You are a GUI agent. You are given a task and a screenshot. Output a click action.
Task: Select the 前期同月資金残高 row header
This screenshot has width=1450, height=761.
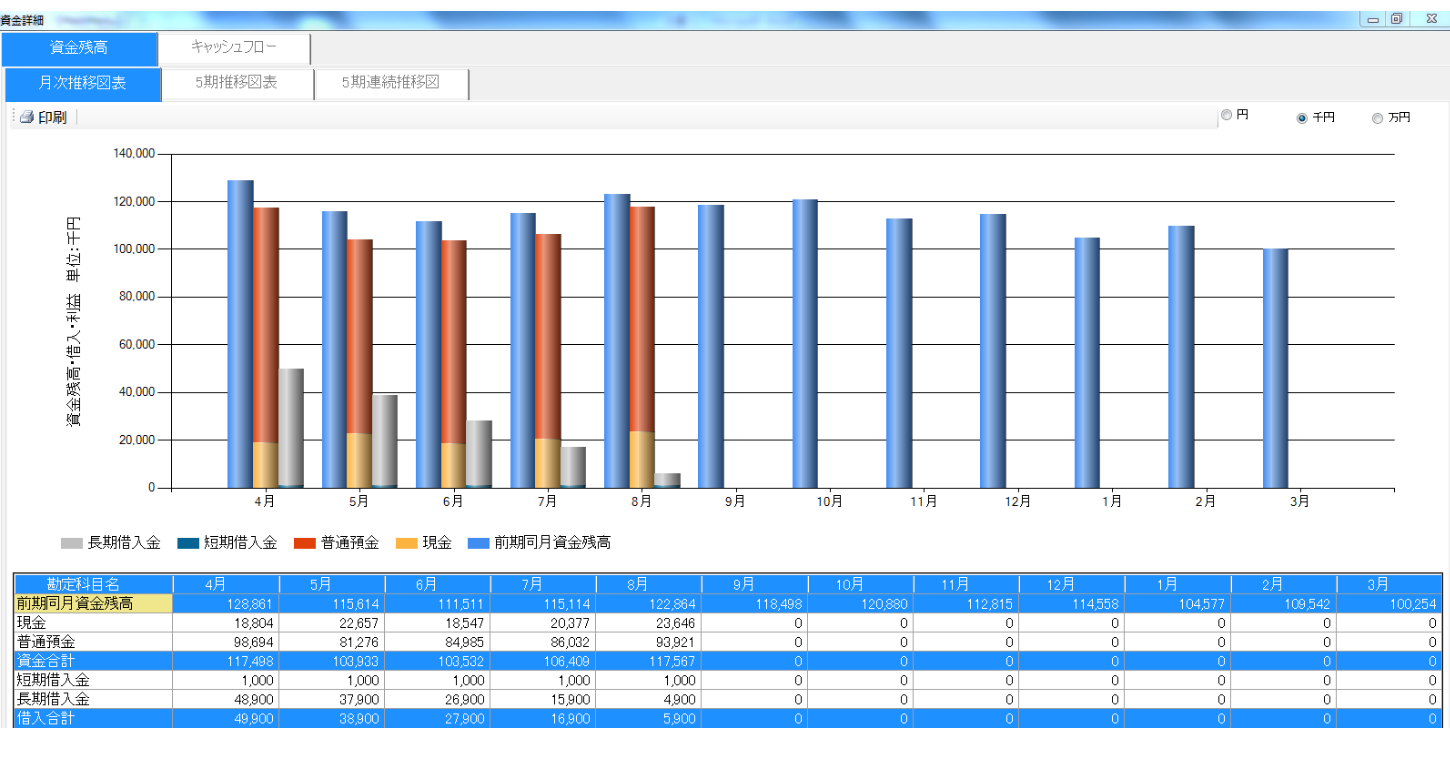pos(93,603)
